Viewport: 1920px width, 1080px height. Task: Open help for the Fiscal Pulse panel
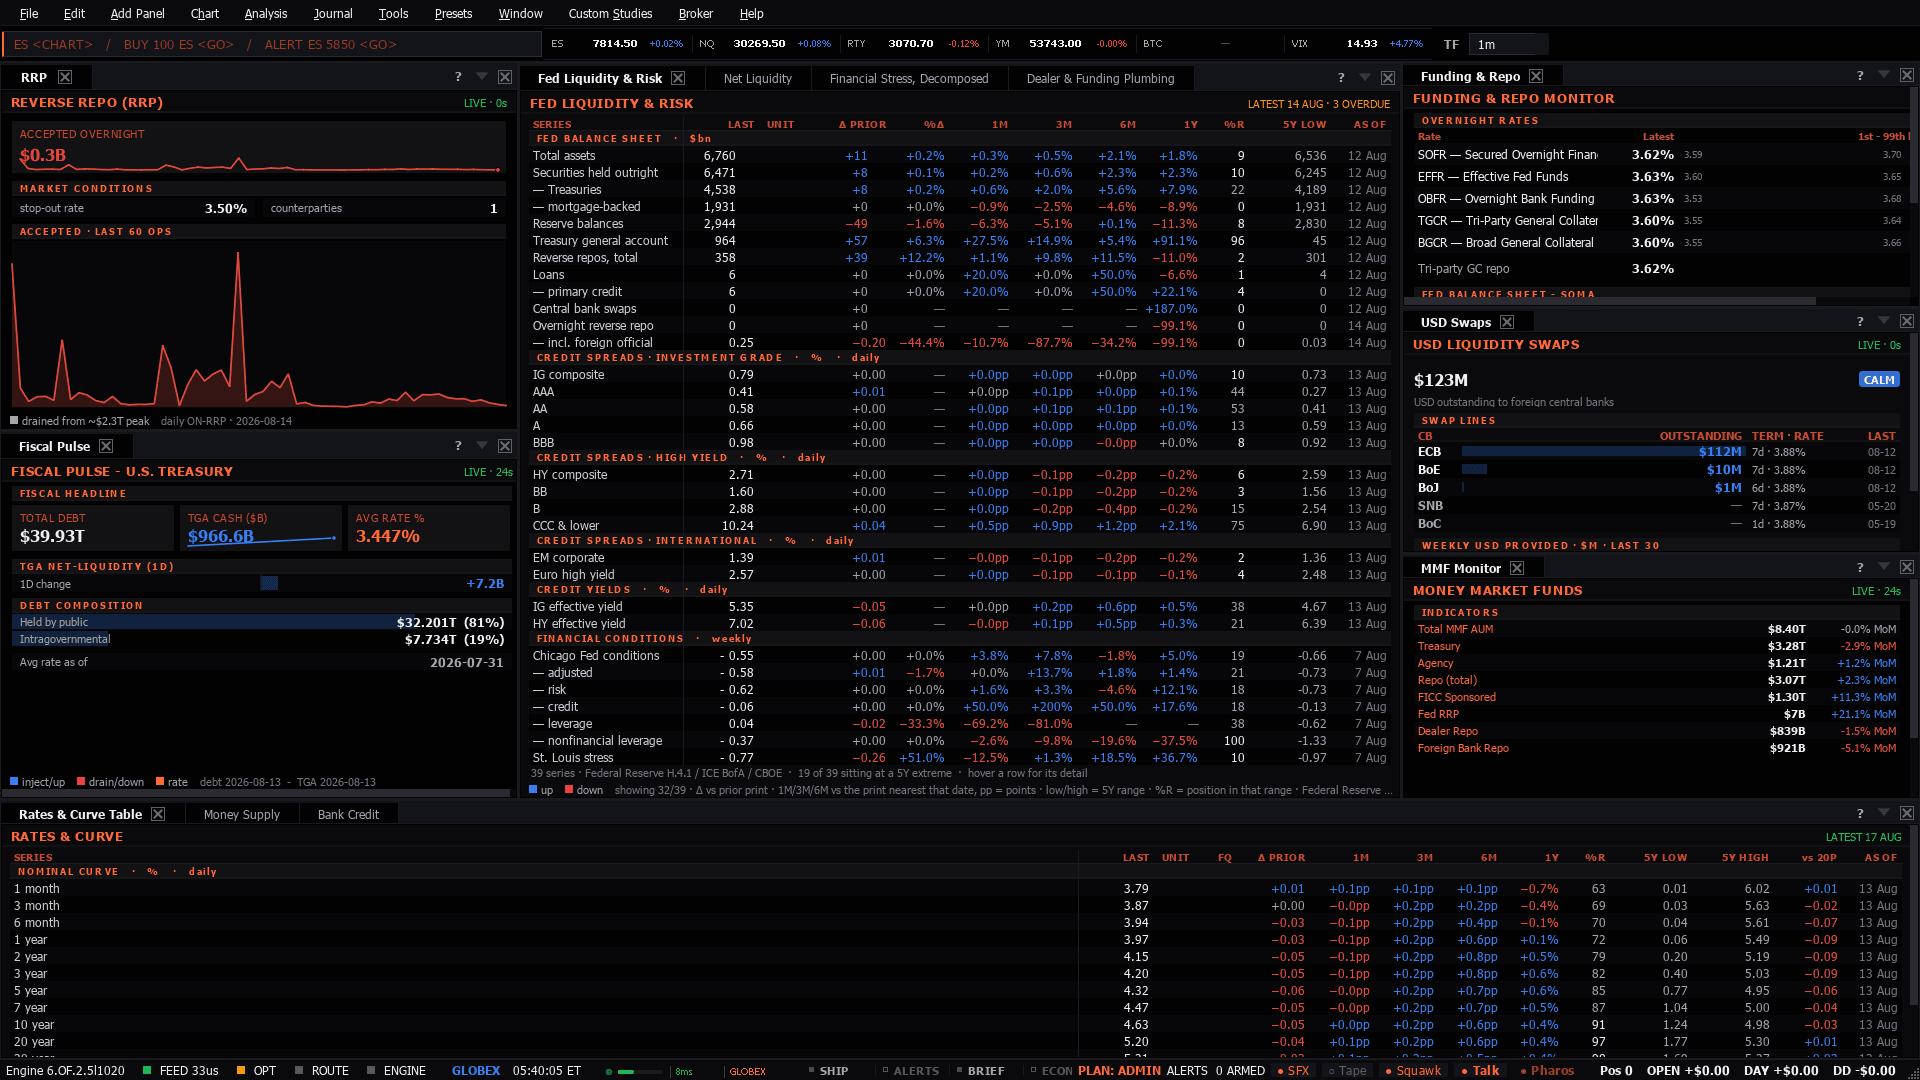click(458, 446)
